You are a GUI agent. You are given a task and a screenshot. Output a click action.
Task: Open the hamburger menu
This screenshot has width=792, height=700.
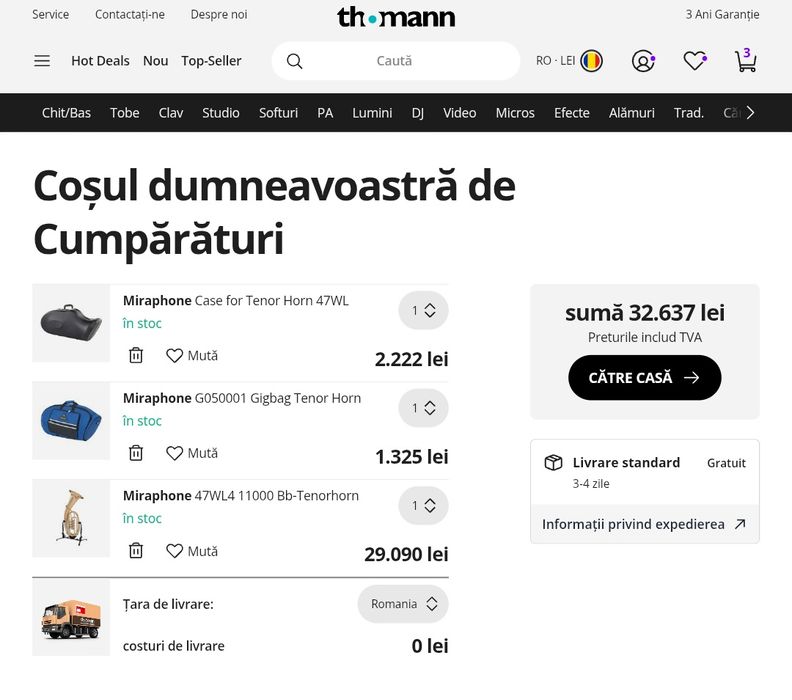pyautogui.click(x=42, y=61)
